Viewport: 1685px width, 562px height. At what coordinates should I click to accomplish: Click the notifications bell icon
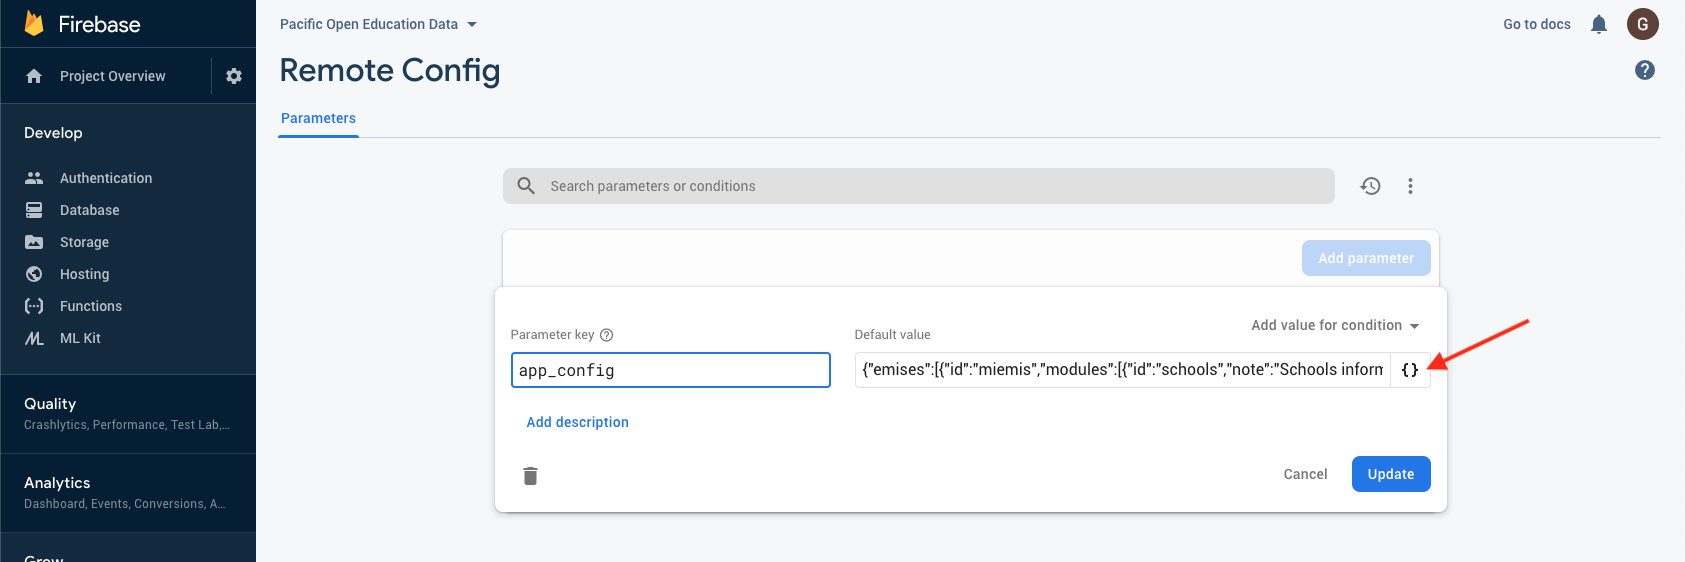click(x=1599, y=24)
